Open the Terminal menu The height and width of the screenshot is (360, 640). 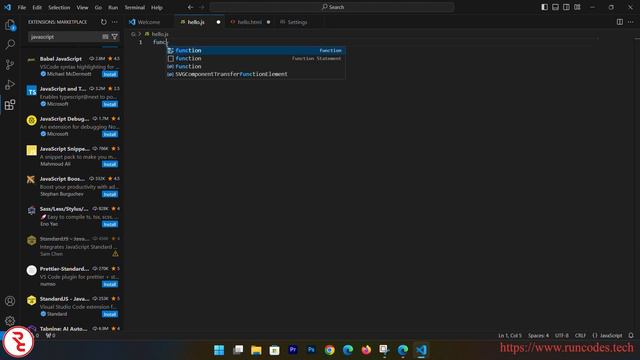(x=135, y=7)
